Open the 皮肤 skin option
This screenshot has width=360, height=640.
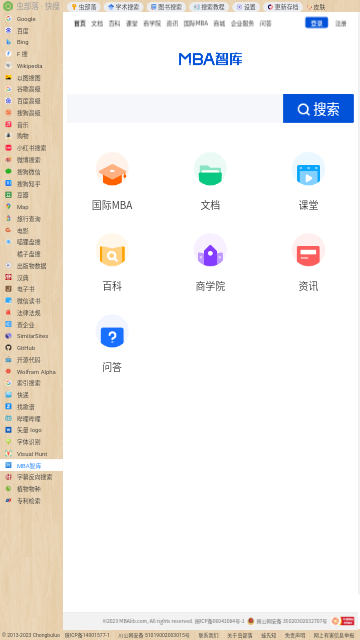point(316,7)
